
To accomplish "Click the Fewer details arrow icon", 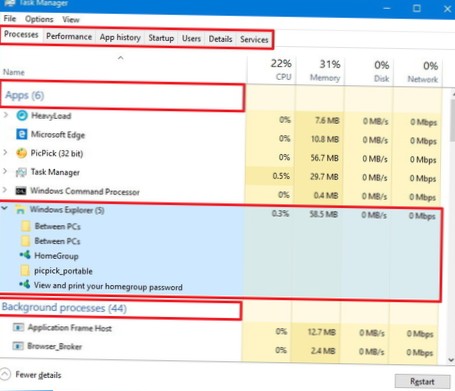I will click(x=5, y=374).
